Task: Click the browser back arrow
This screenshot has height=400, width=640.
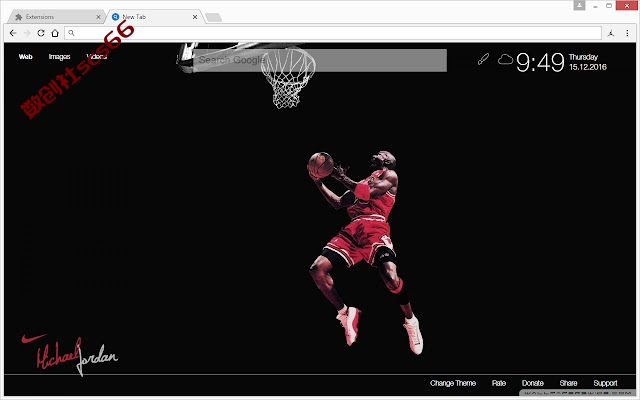Action: 13,33
